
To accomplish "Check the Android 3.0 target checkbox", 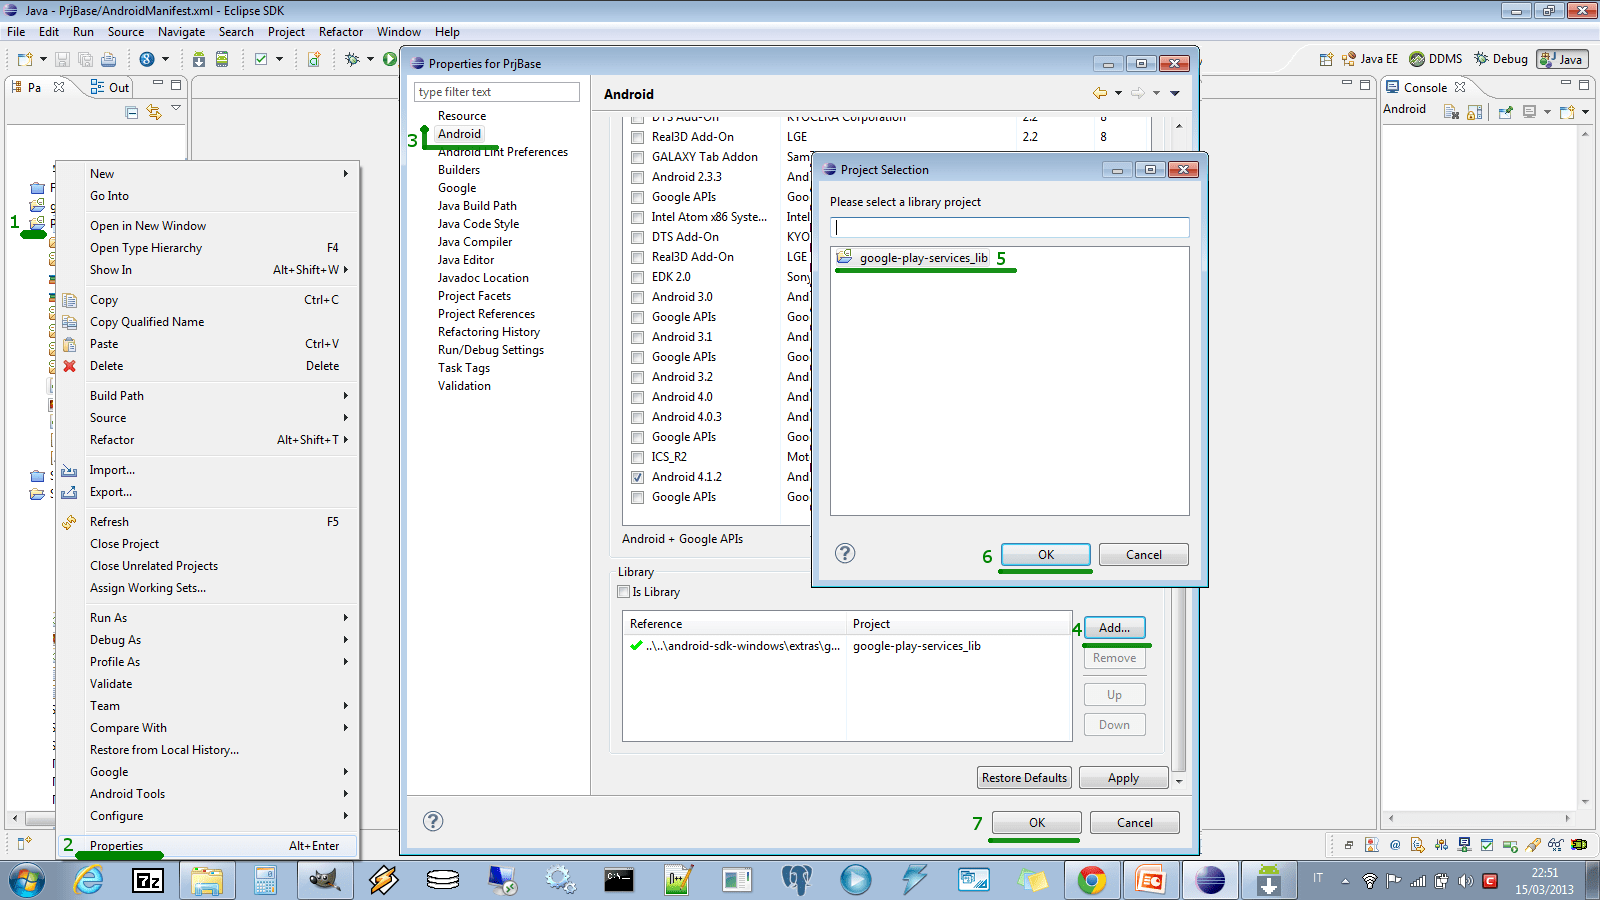I will pyautogui.click(x=638, y=297).
